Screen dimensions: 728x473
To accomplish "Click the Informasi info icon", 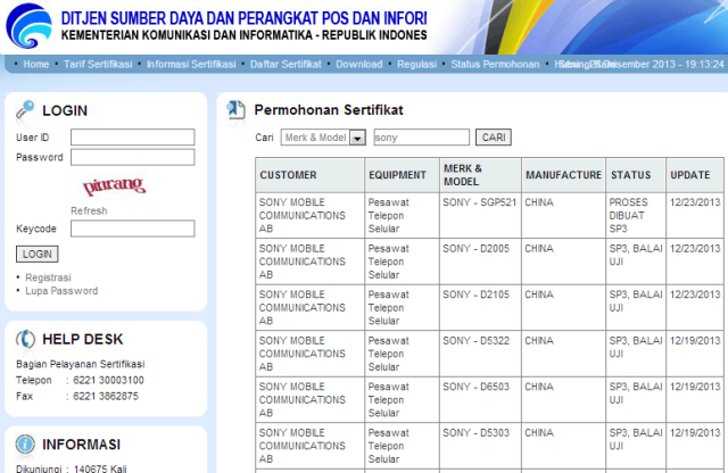I will [25, 444].
